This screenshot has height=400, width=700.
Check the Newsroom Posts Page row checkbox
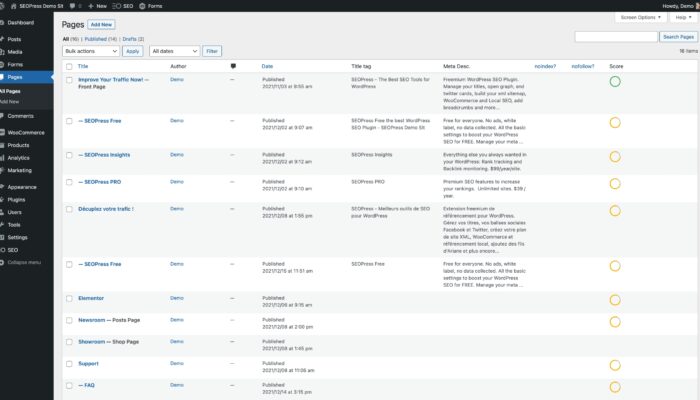click(x=69, y=320)
